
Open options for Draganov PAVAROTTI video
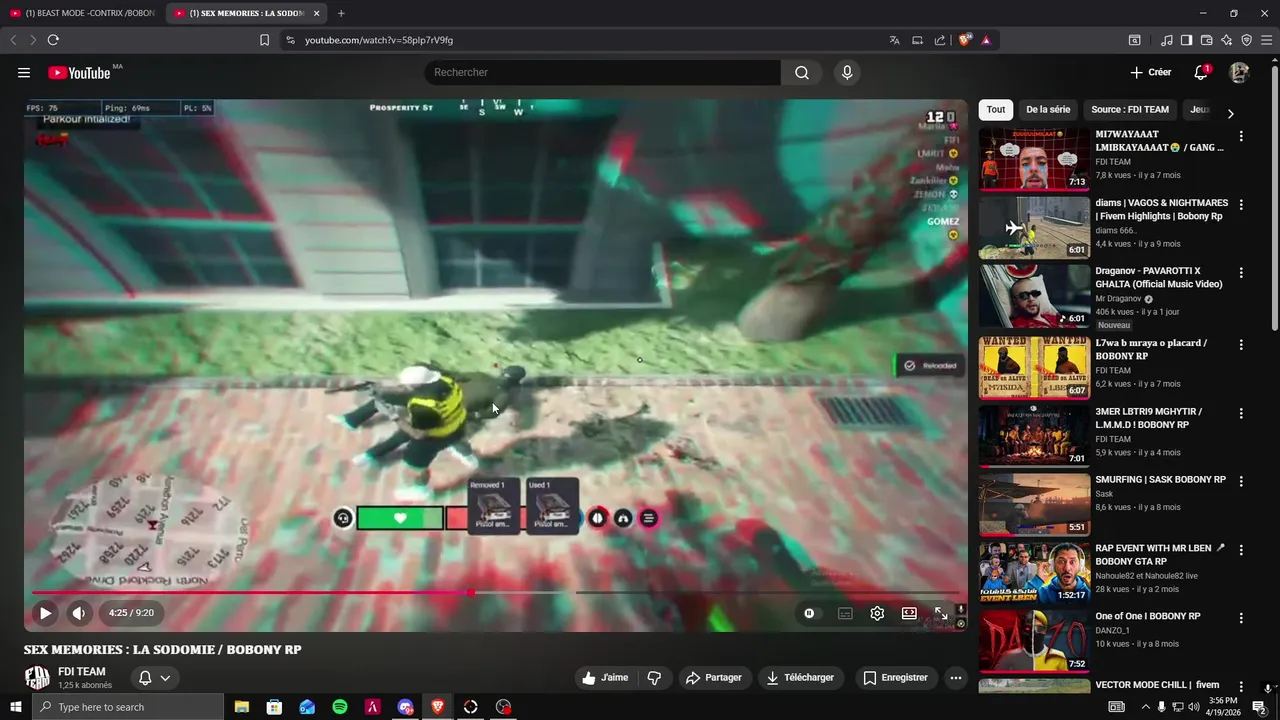[x=1241, y=272]
